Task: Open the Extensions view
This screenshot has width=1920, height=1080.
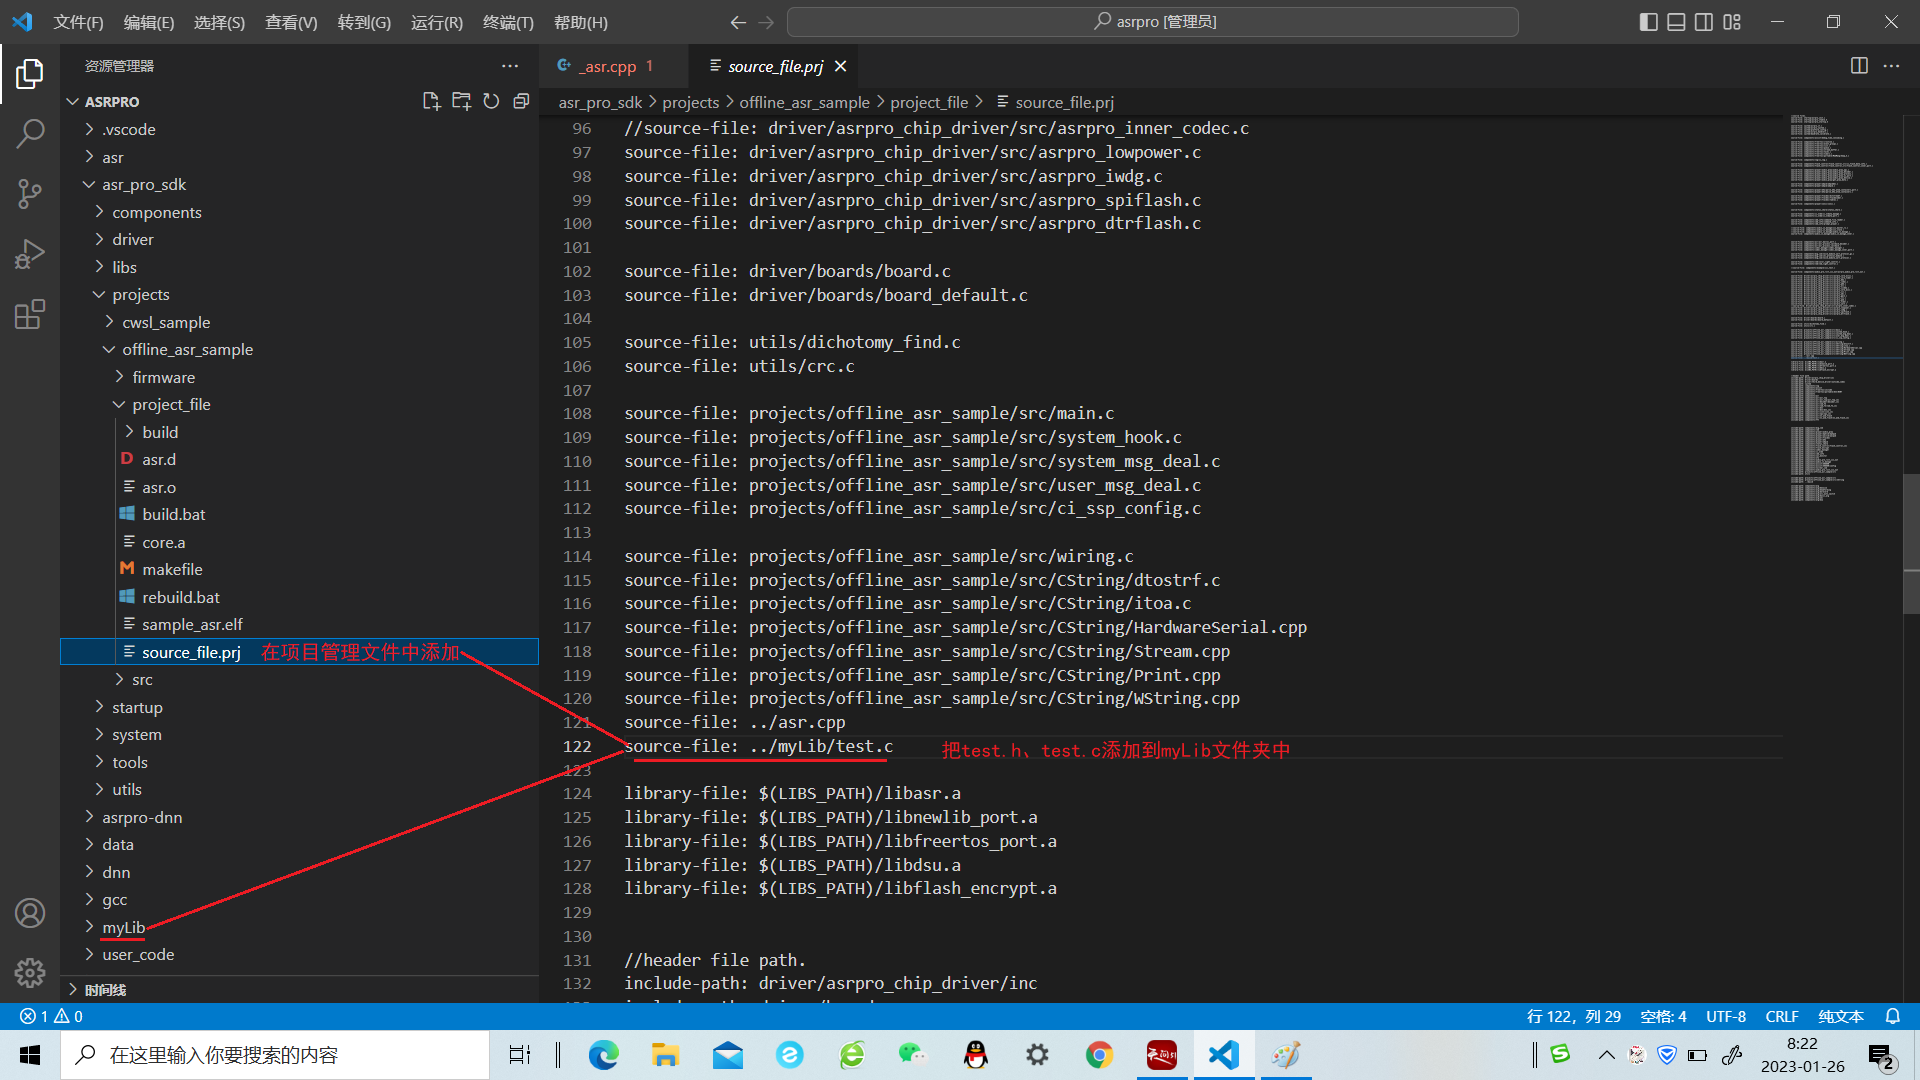Action: pos(30,315)
